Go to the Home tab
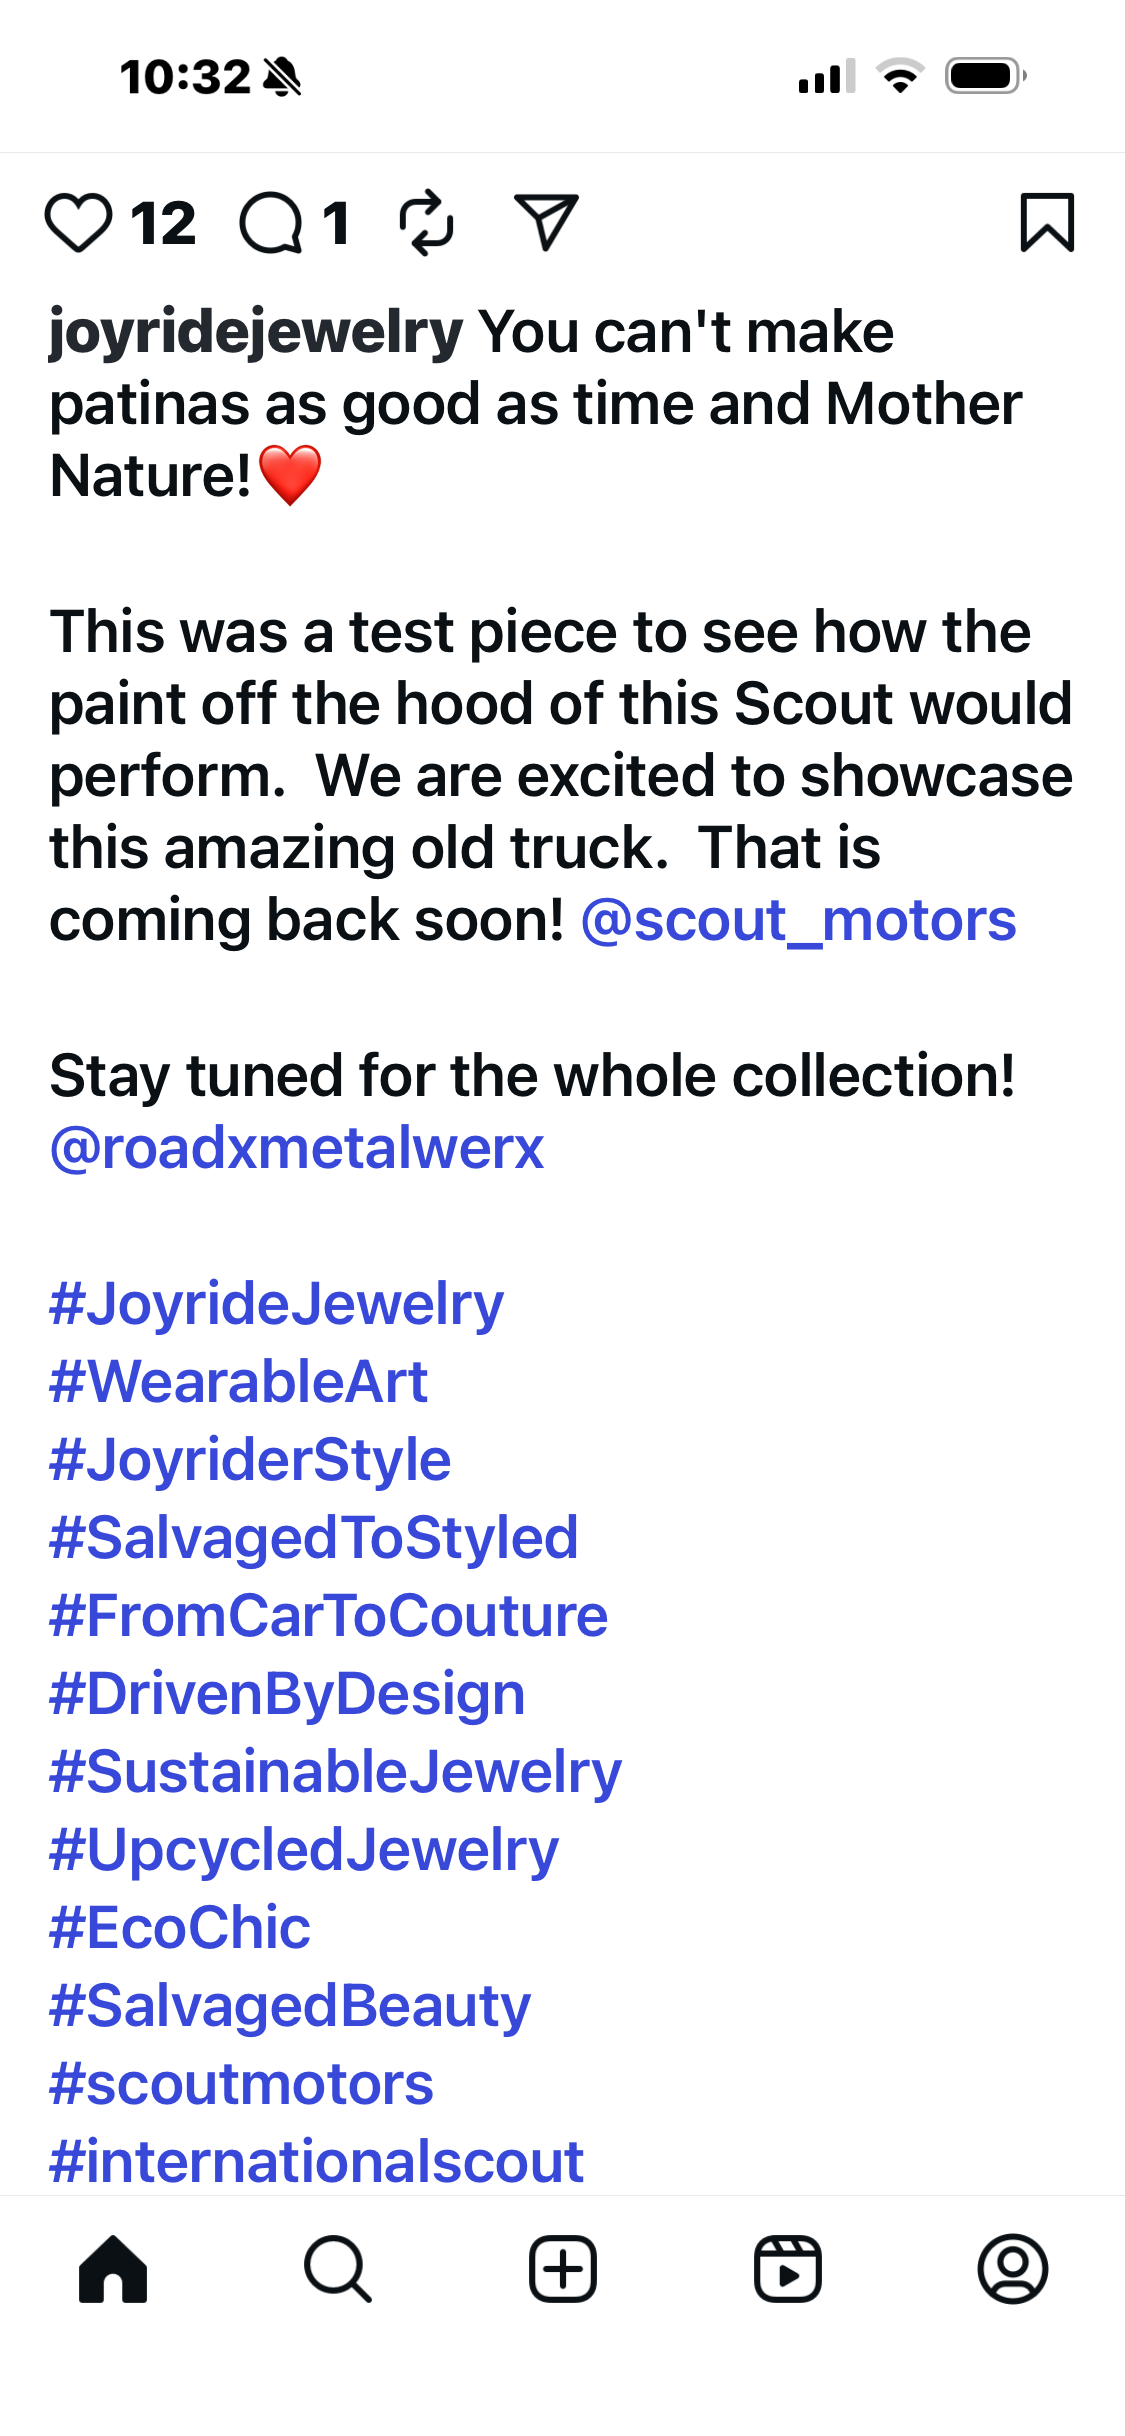 (x=113, y=2269)
